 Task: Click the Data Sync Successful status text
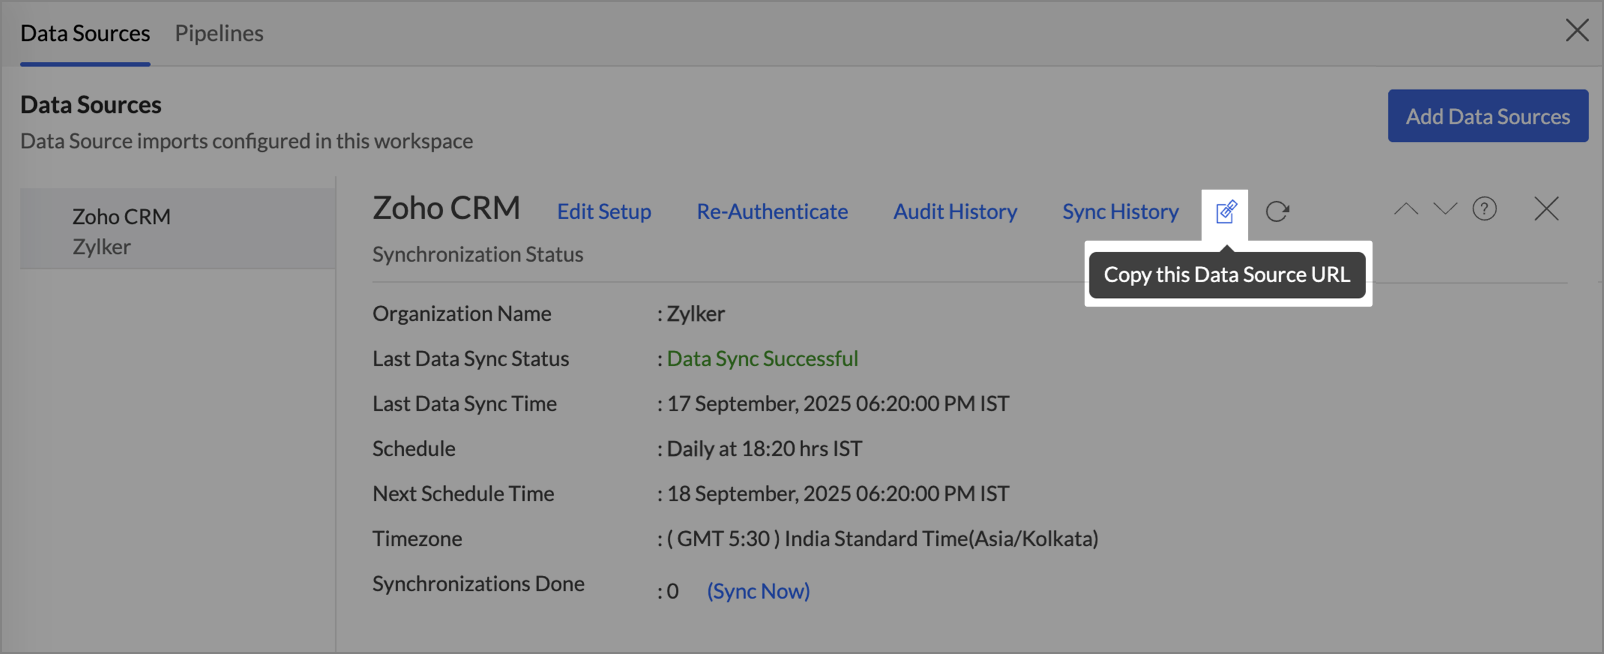(x=762, y=359)
